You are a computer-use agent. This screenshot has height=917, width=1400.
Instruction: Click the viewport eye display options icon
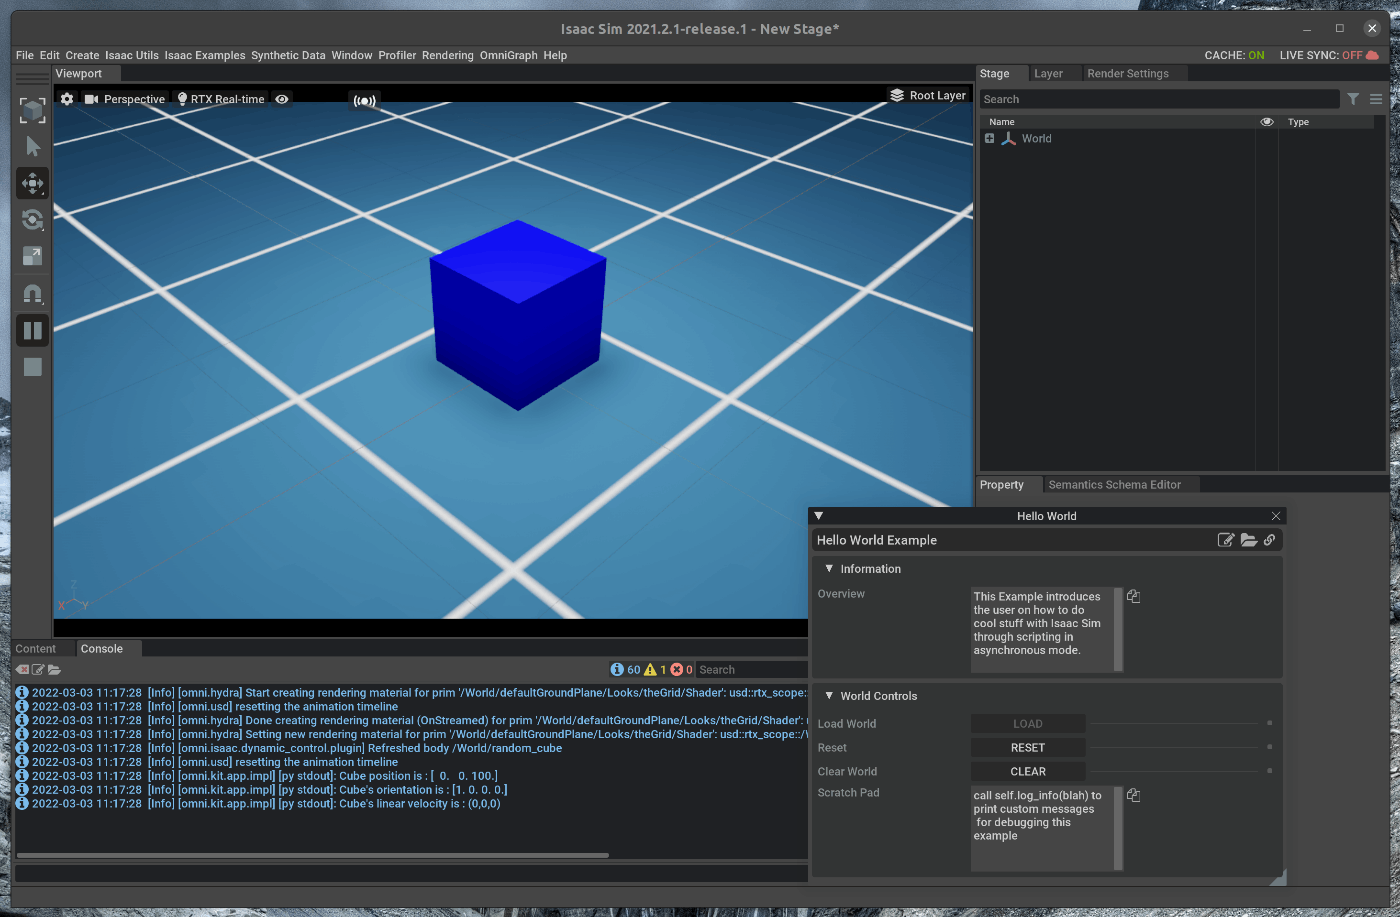coord(282,99)
